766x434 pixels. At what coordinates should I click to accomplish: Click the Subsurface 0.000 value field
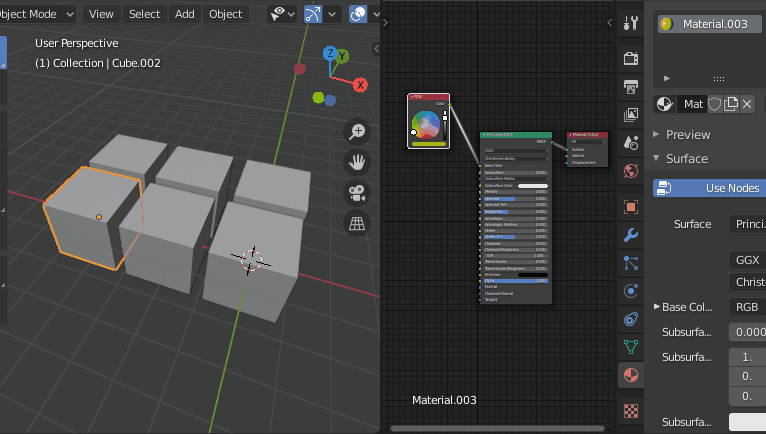pos(747,332)
